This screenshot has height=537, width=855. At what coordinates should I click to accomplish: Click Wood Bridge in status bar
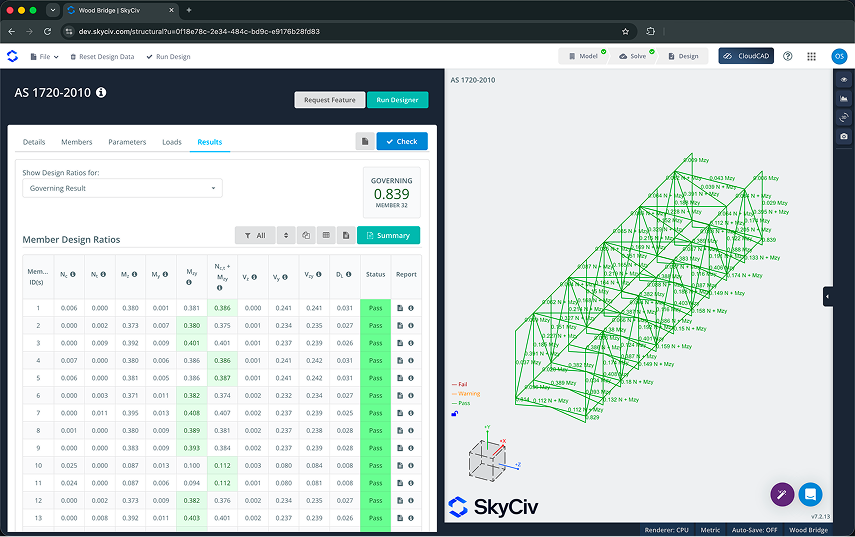808,530
